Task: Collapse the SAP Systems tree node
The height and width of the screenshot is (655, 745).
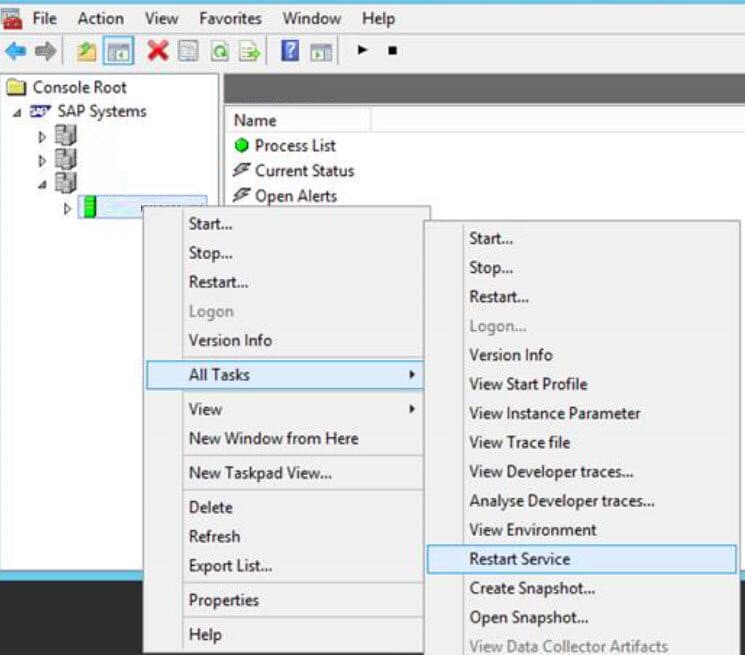Action: click(16, 112)
